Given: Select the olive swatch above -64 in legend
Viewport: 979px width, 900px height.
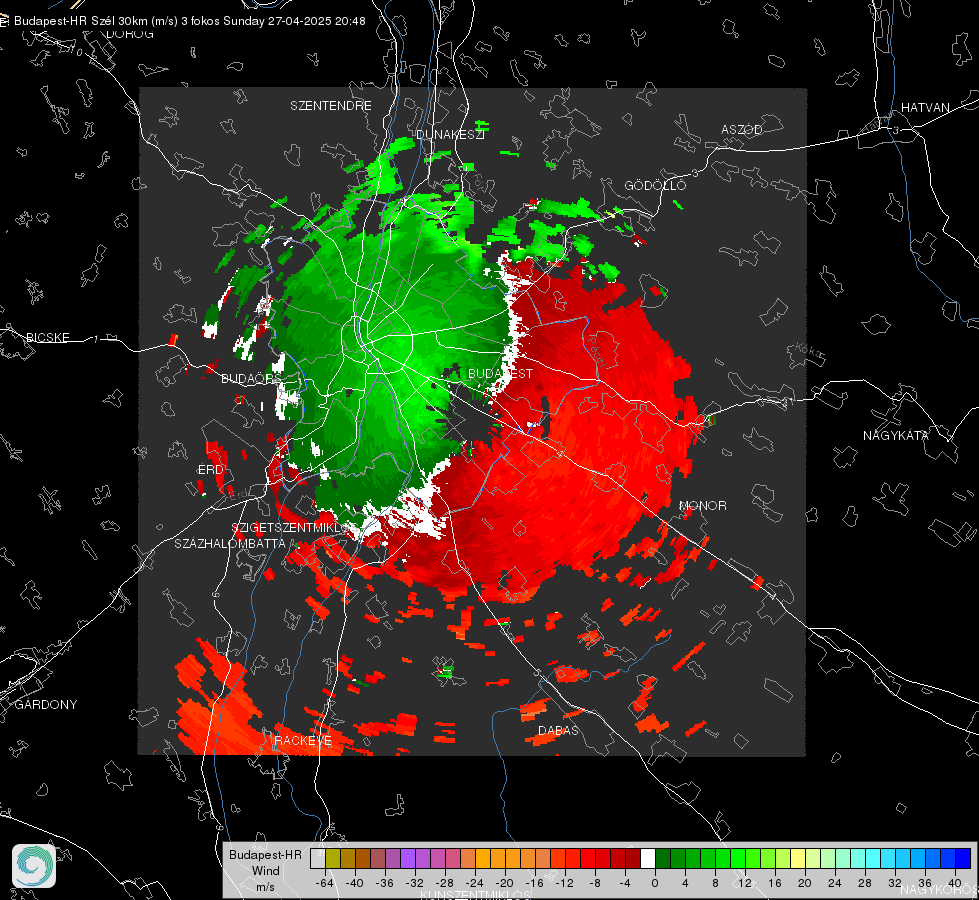Looking at the screenshot, I should (333, 859).
